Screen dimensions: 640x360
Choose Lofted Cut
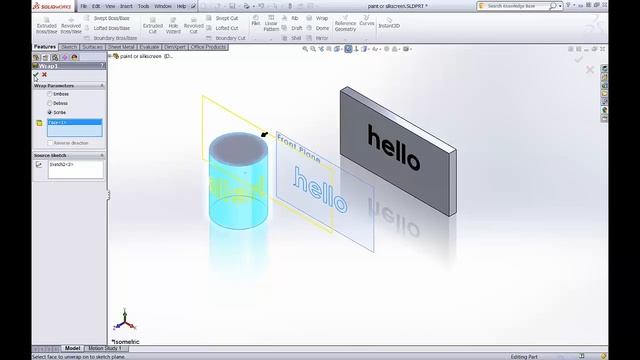click(222, 28)
